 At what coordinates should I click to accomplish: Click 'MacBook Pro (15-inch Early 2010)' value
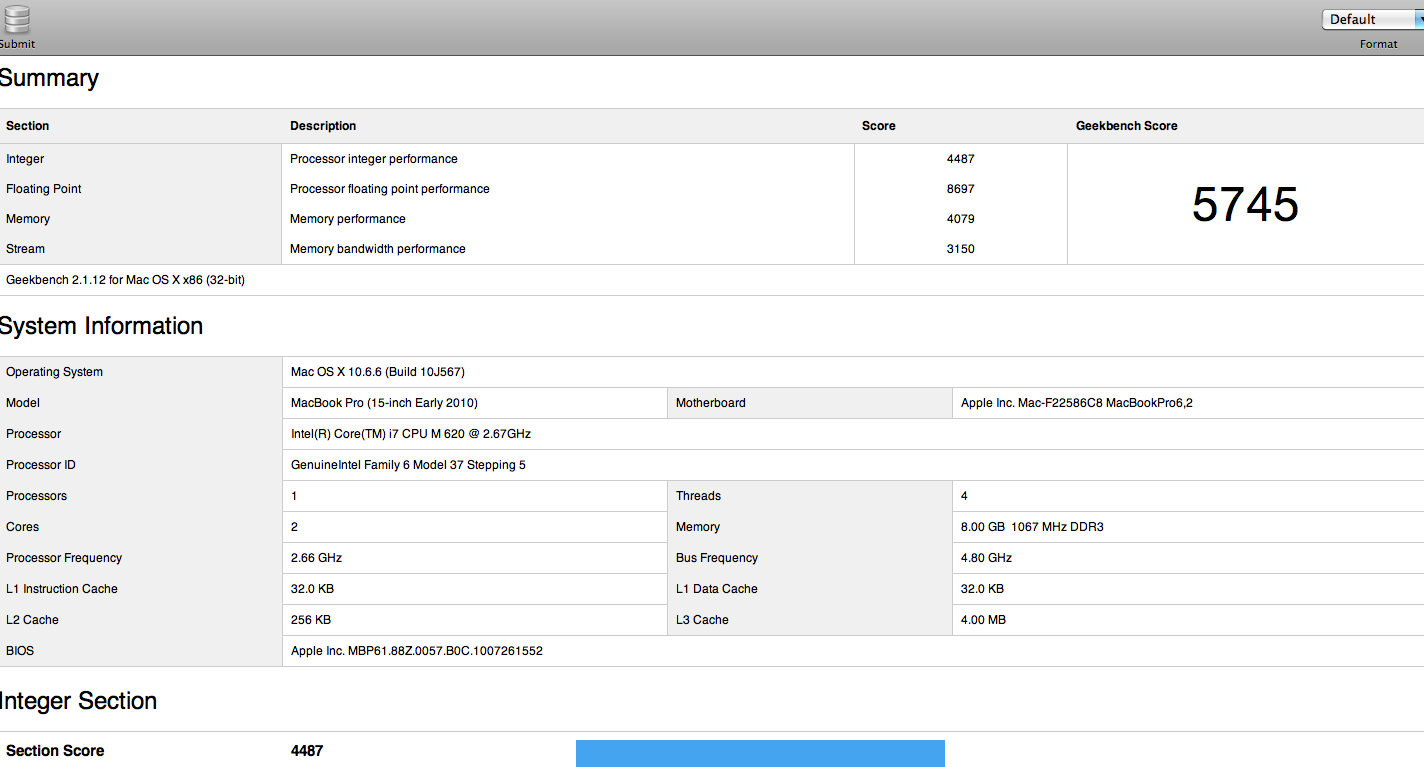(x=384, y=403)
